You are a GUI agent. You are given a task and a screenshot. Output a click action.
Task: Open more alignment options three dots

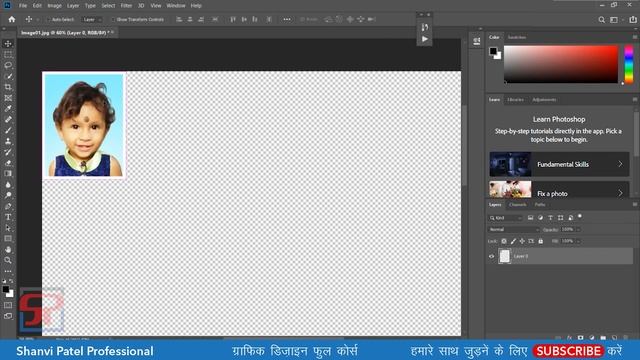point(287,19)
